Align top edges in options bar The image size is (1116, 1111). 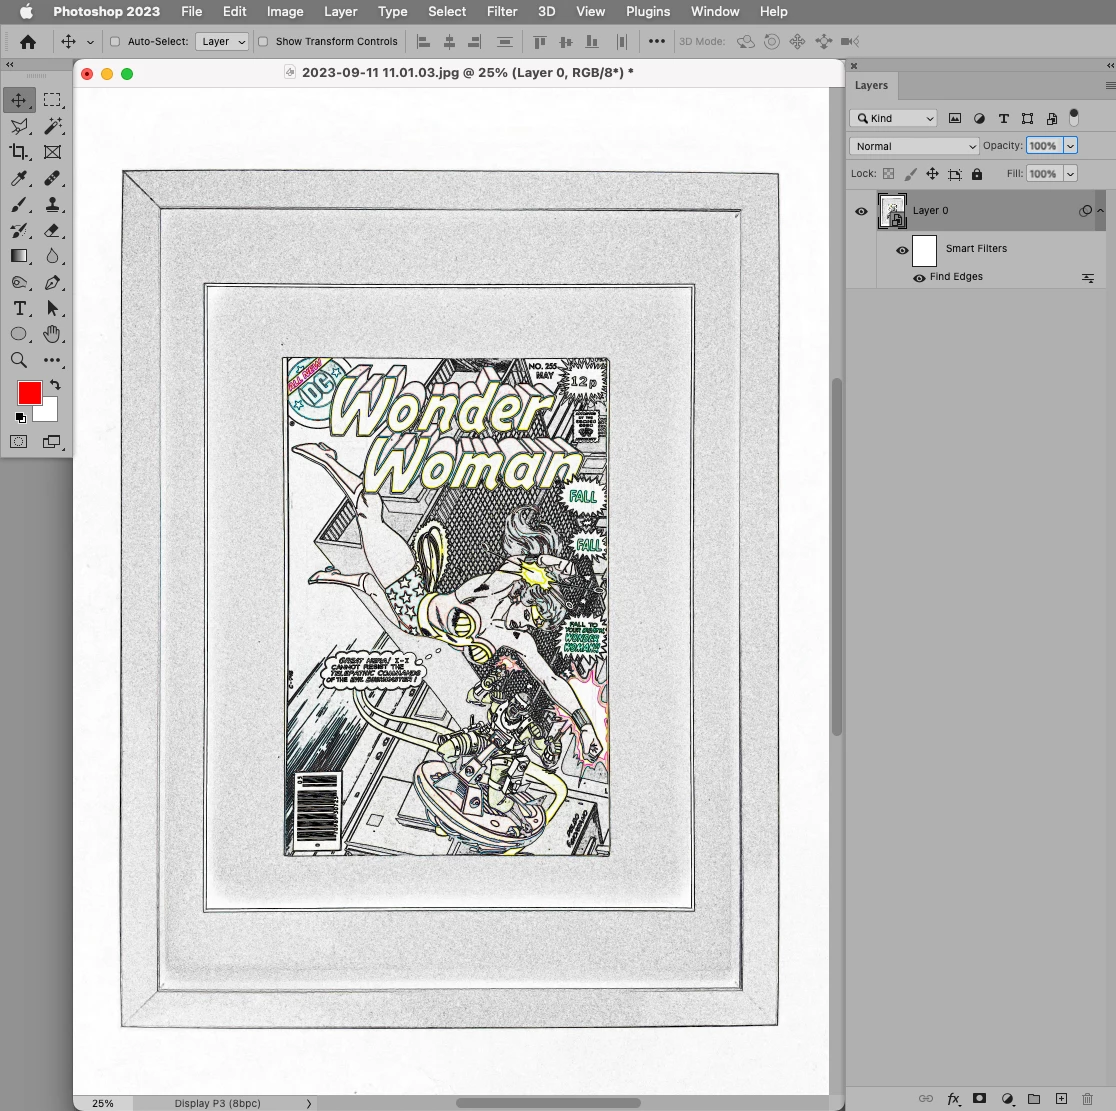539,42
